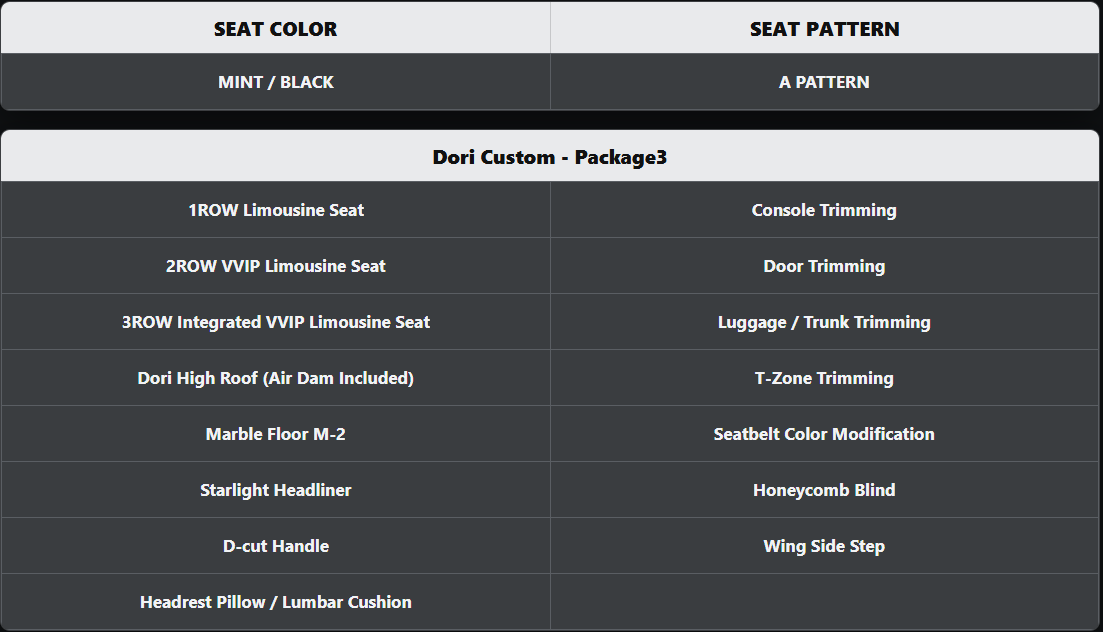Click the Dori Custom - Package3 heading
This screenshot has width=1103, height=632.
[x=550, y=157]
